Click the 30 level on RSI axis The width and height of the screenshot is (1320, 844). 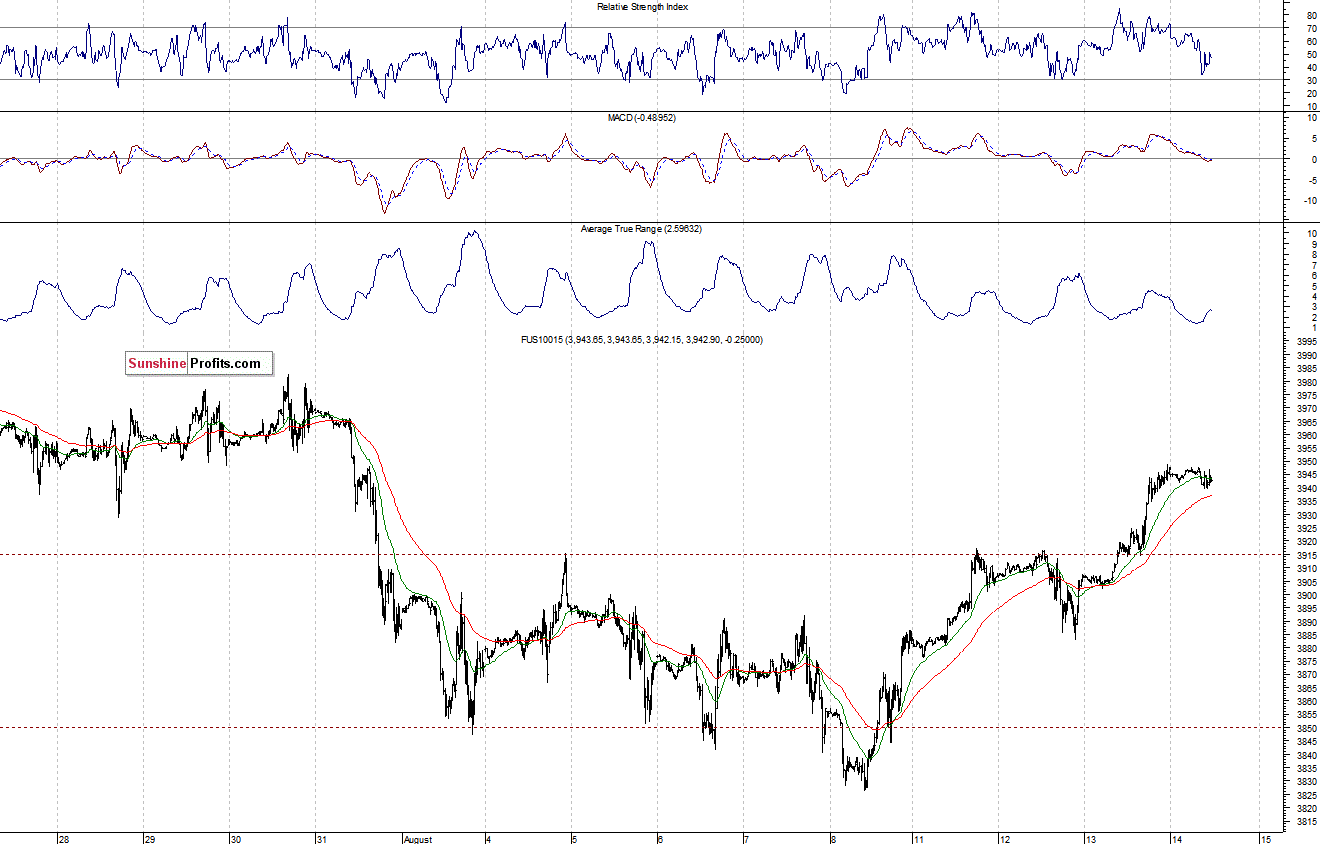(x=1311, y=80)
